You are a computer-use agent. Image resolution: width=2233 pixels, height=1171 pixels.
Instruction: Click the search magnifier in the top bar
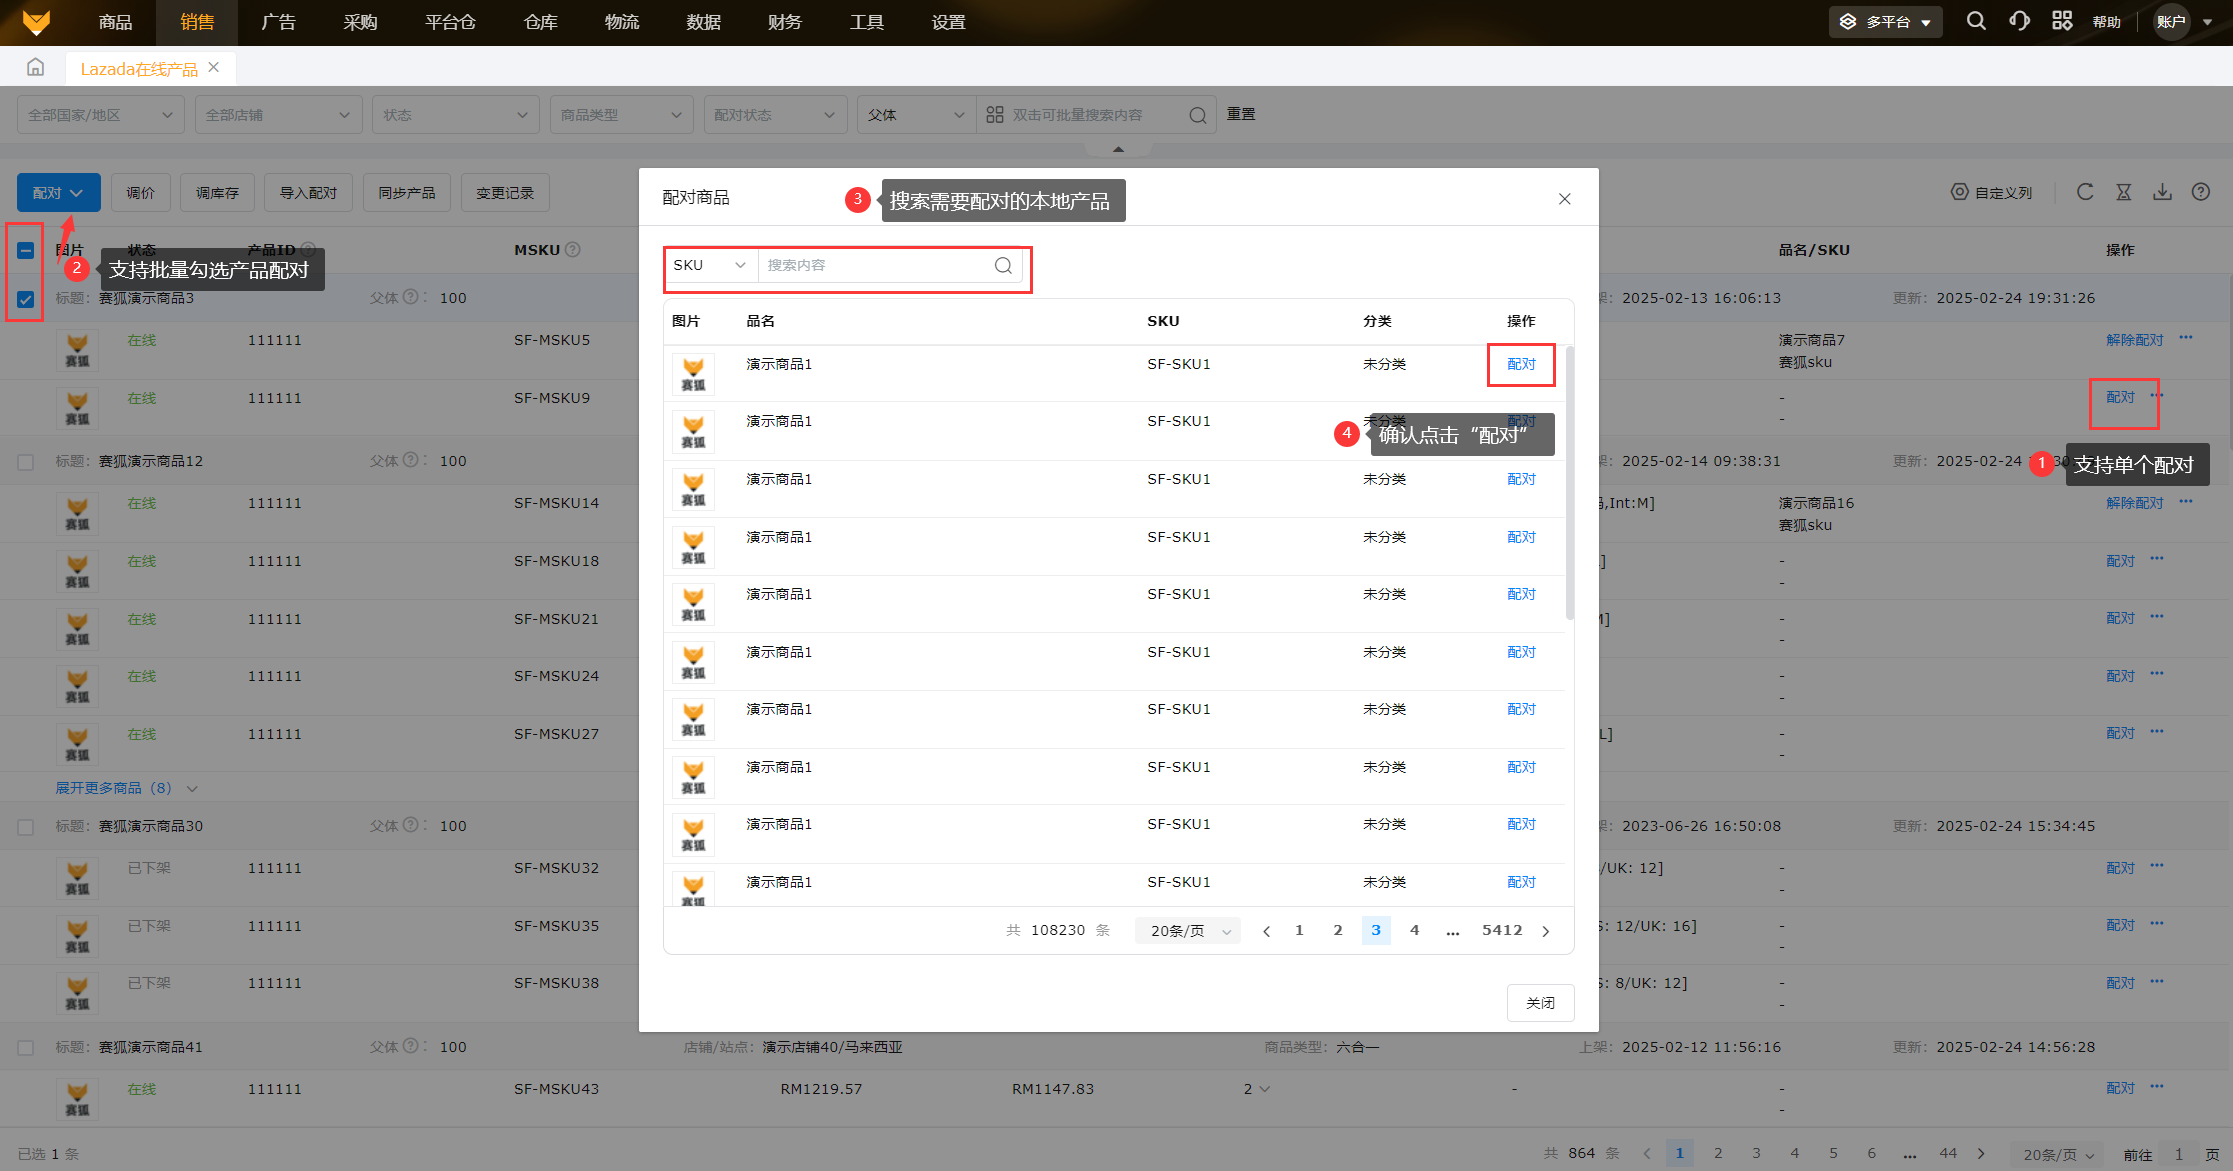point(1975,21)
